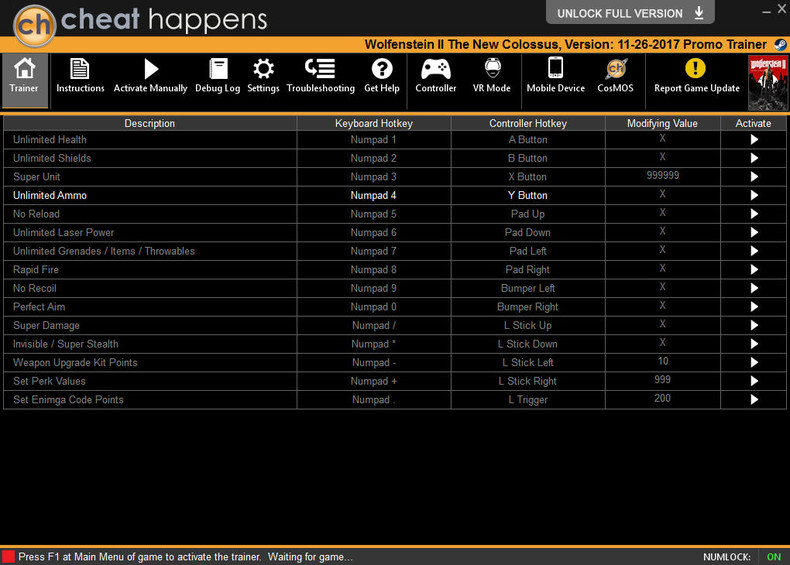Click the A Button controller hotkey
This screenshot has width=790, height=565.
528,140
